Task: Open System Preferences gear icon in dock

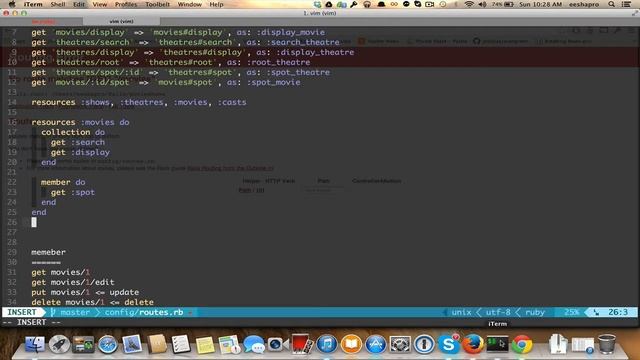Action: 400,344
